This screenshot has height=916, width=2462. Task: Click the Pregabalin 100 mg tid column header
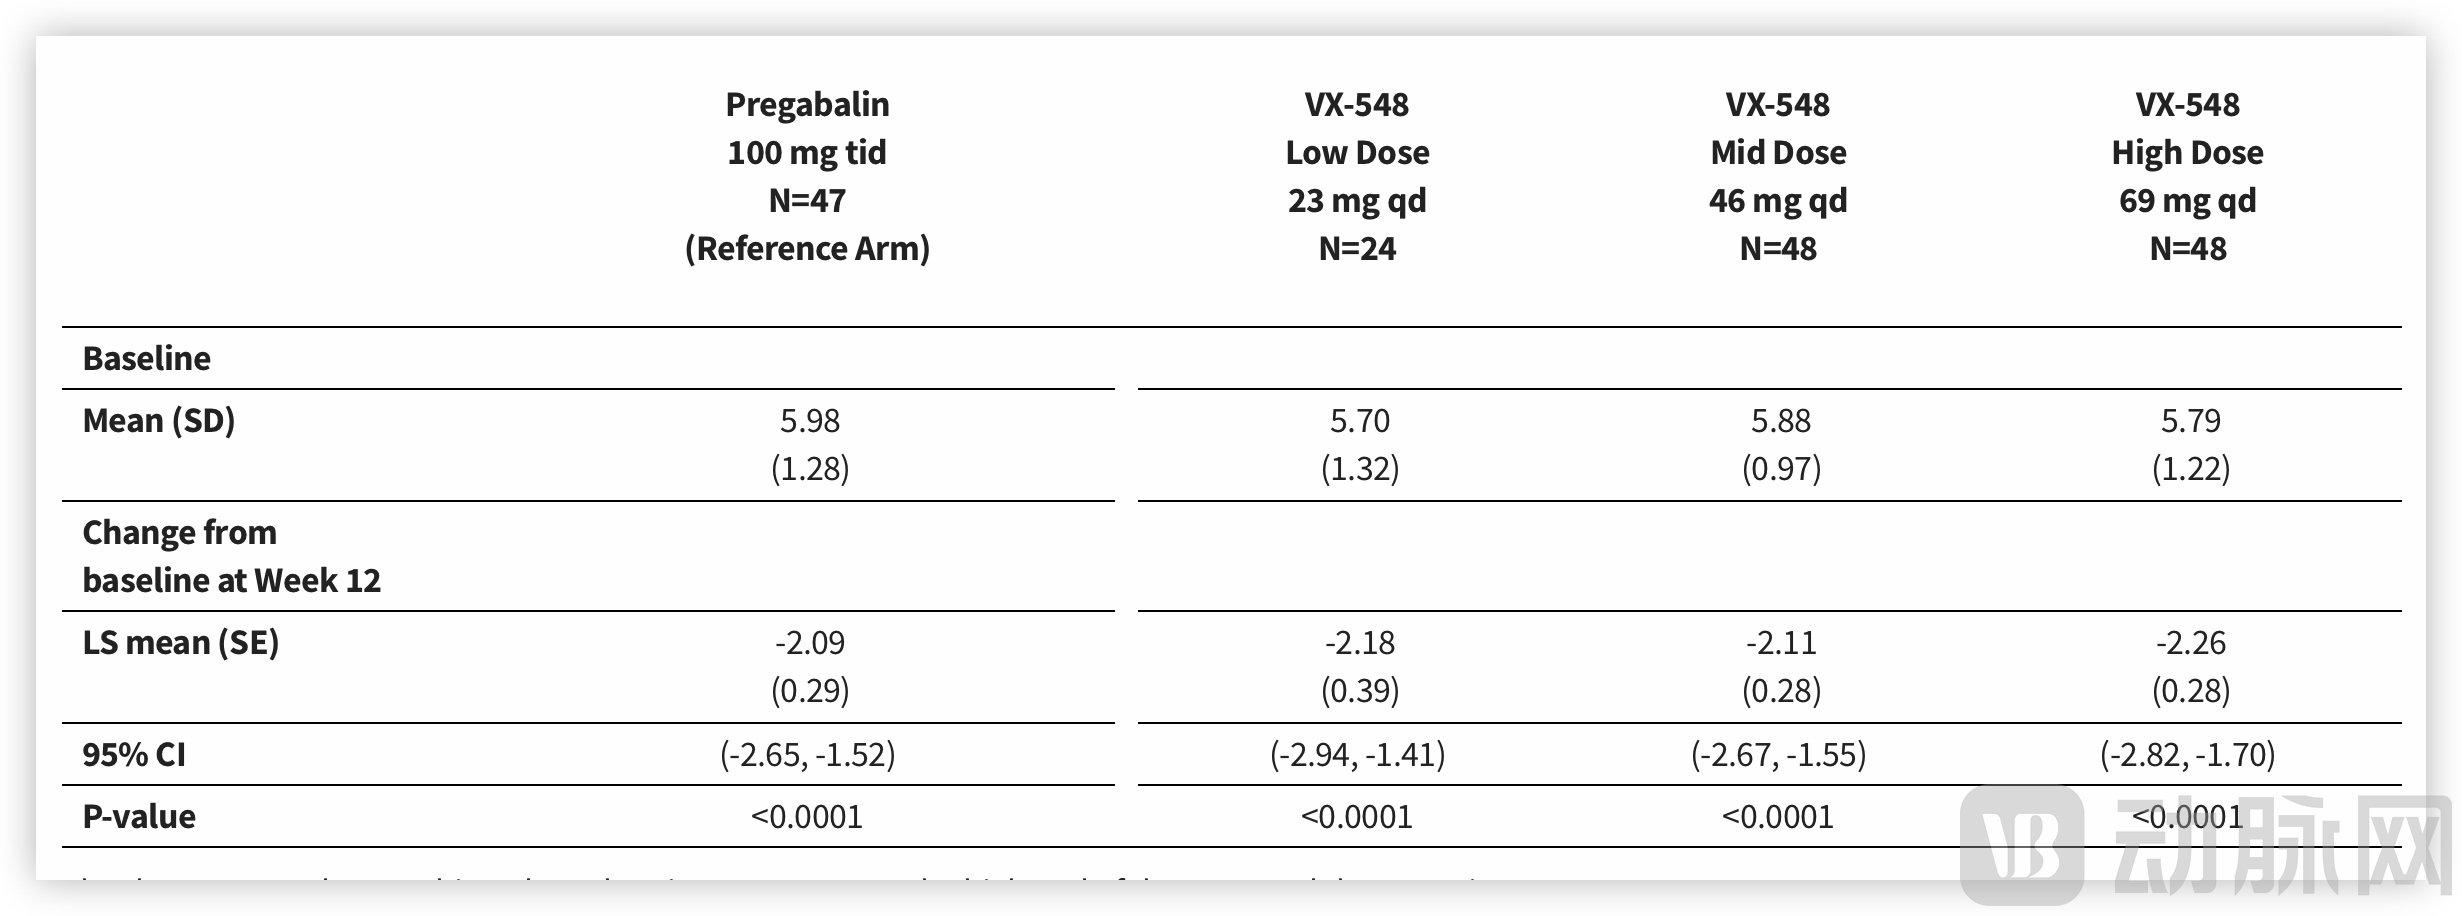pyautogui.click(x=807, y=176)
